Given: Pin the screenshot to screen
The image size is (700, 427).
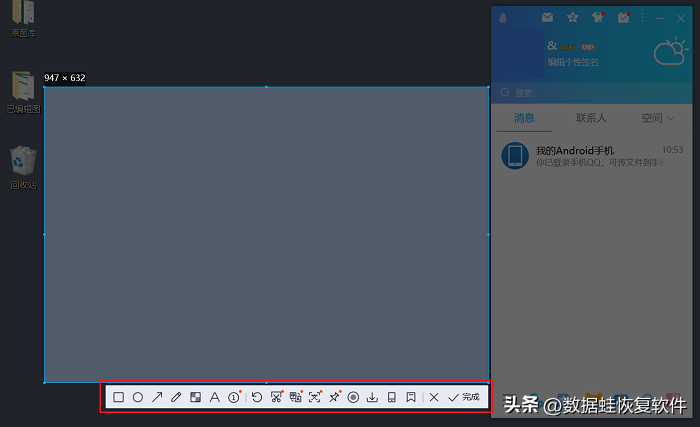Looking at the screenshot, I should point(334,397).
